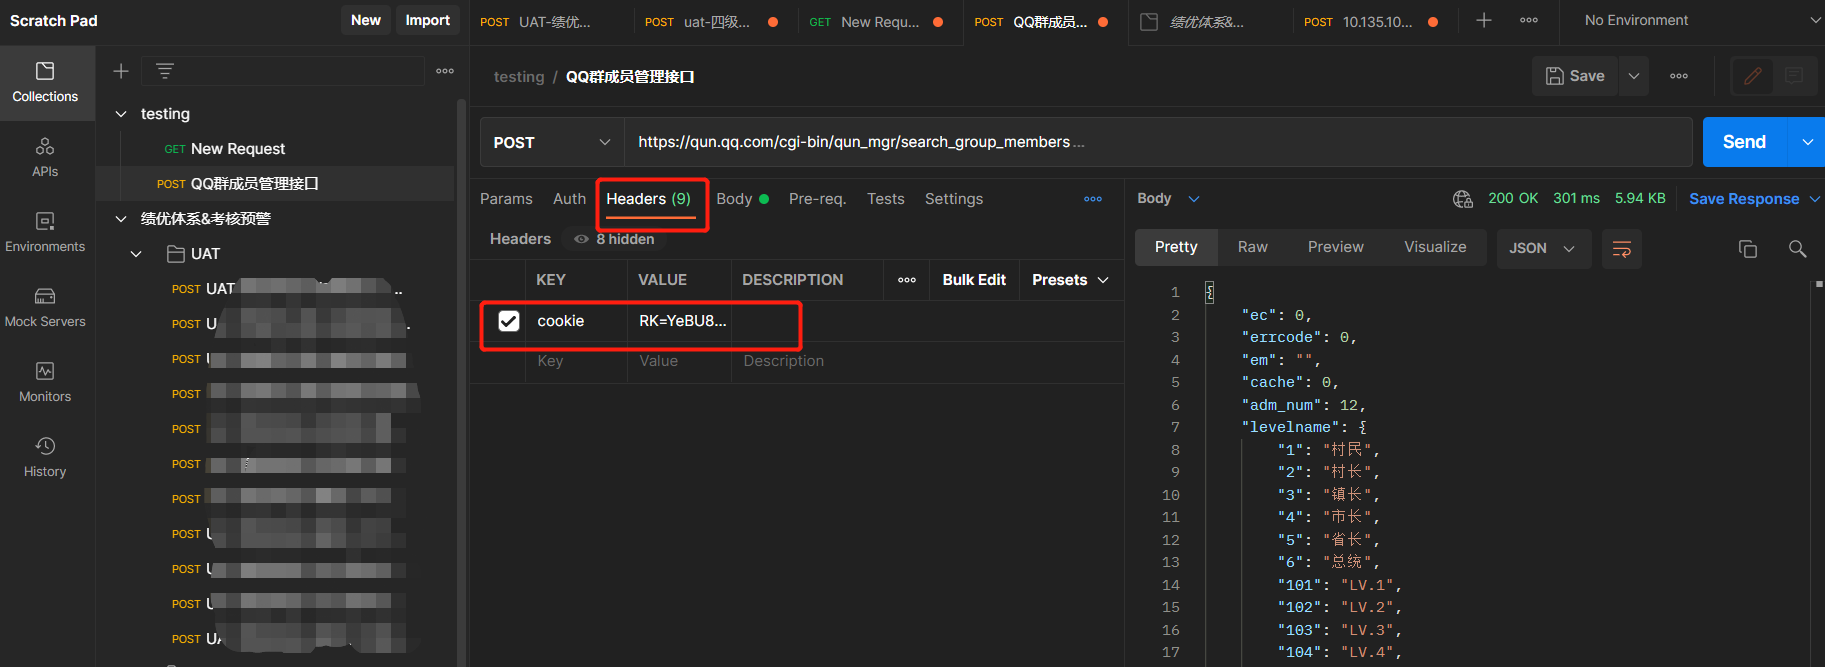The width and height of the screenshot is (1825, 667).
Task: Switch to the Headers (9) tab
Action: (648, 199)
